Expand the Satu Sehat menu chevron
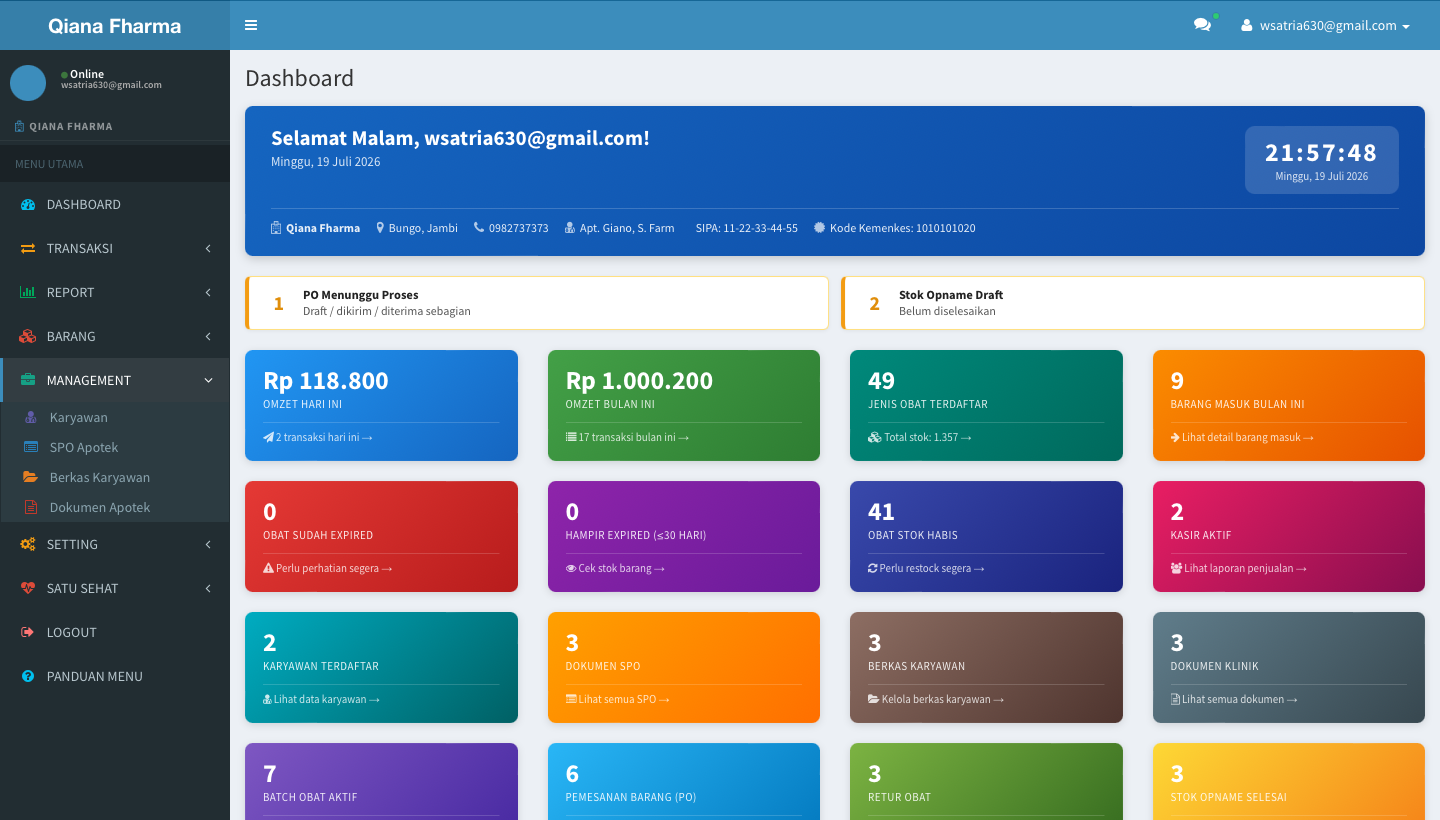This screenshot has height=820, width=1440. click(x=208, y=588)
